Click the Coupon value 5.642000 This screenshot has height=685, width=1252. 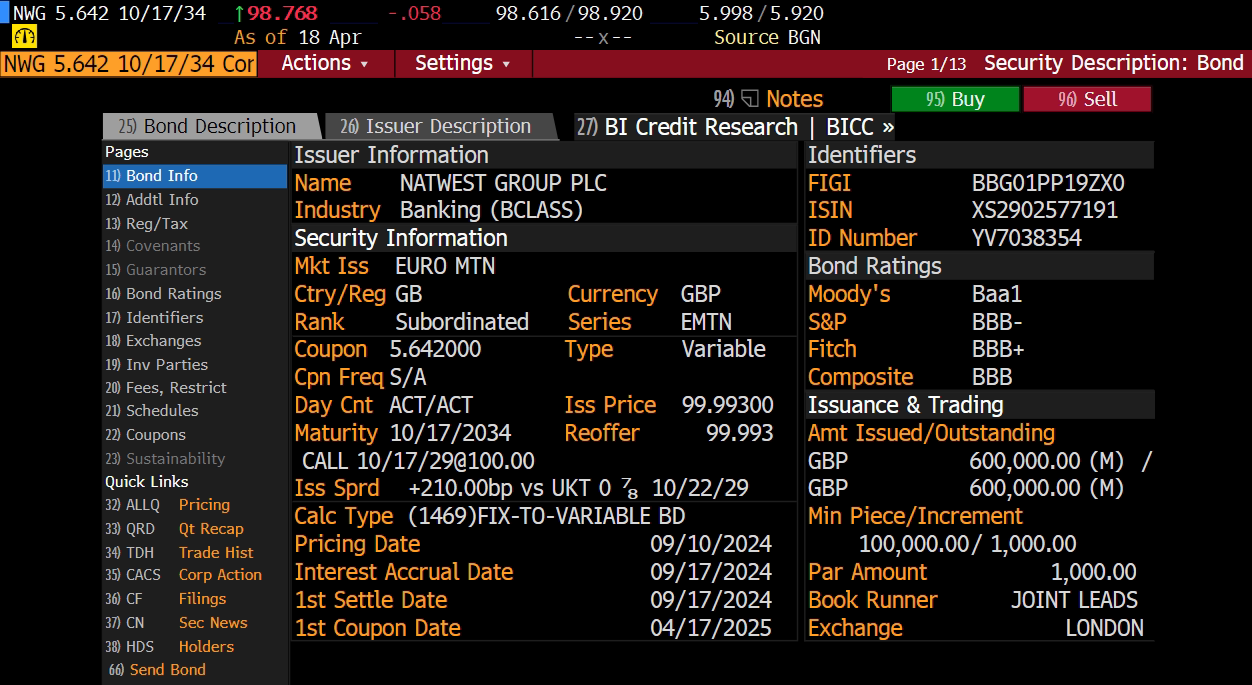pyautogui.click(x=435, y=350)
